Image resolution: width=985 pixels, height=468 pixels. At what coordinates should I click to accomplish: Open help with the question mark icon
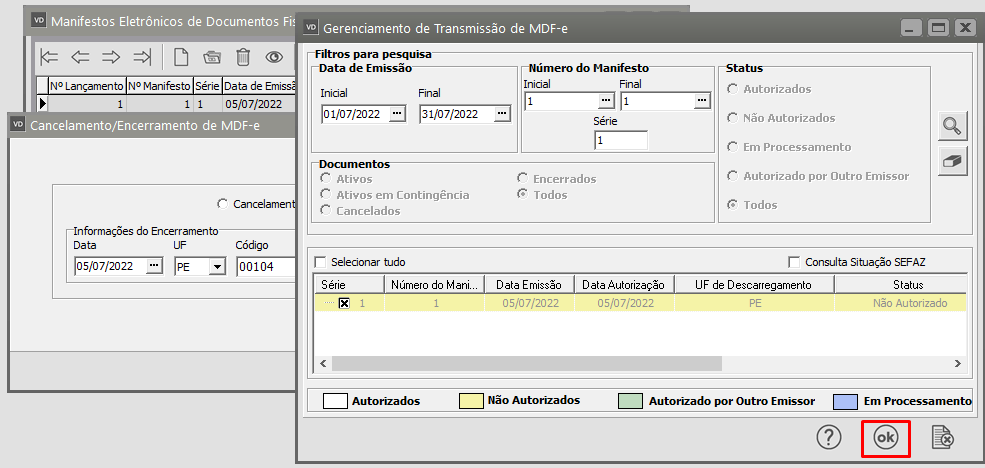point(829,437)
